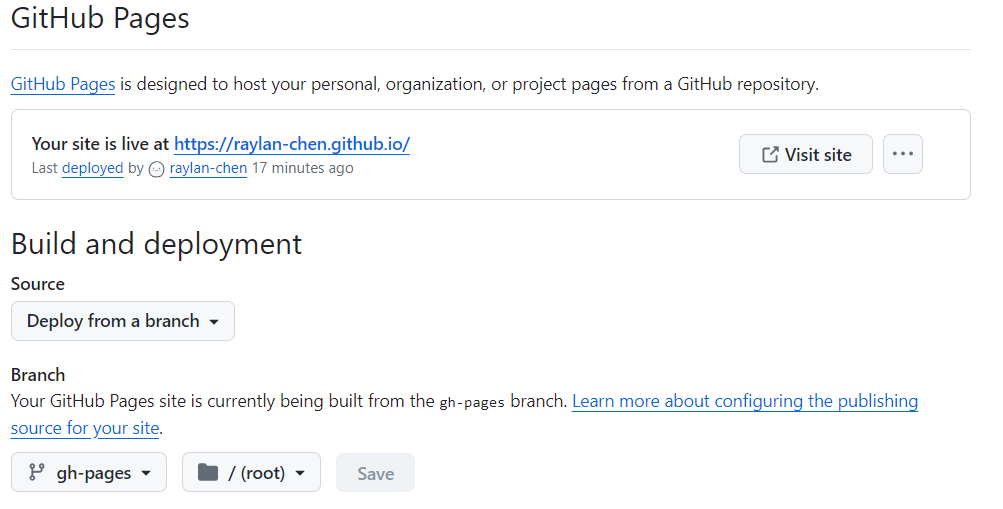Image resolution: width=1003 pixels, height=509 pixels.
Task: Click the caret arrow beside Deploy from a branch
Action: point(214,322)
